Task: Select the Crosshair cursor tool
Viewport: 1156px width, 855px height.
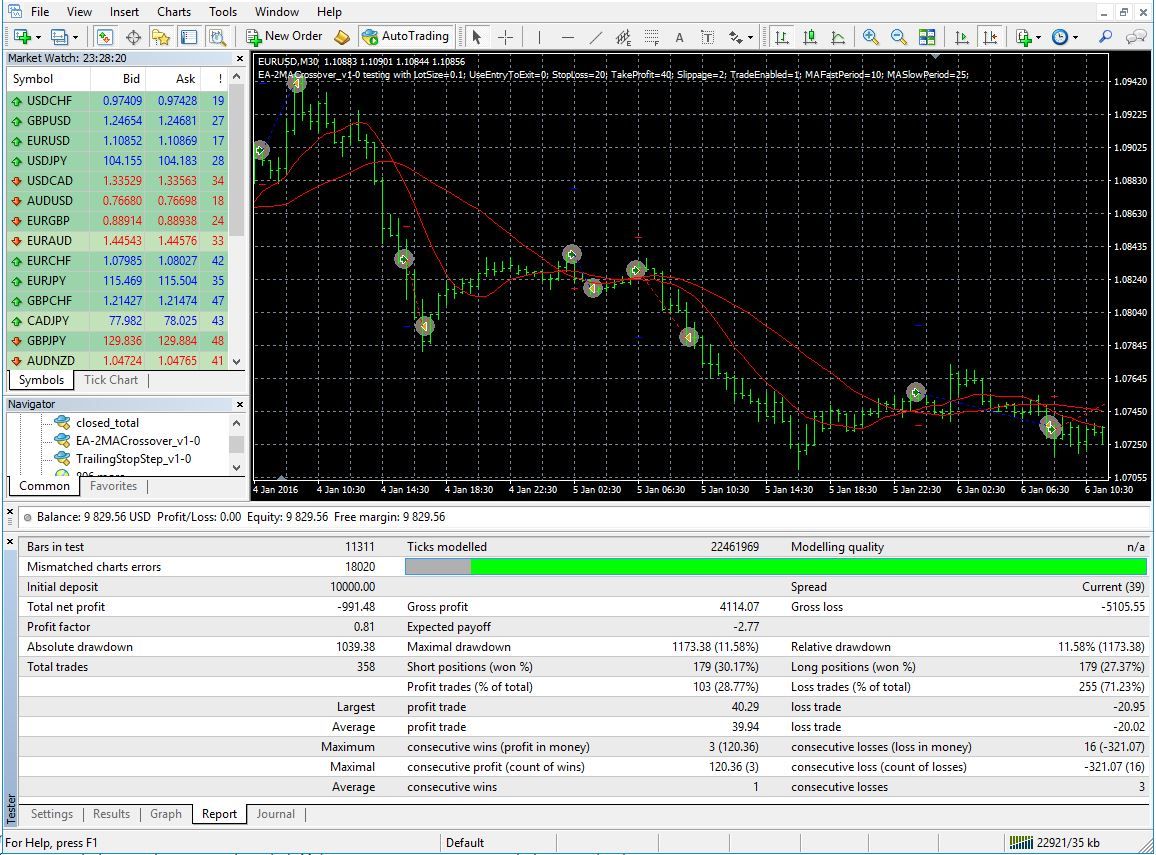Action: point(505,37)
